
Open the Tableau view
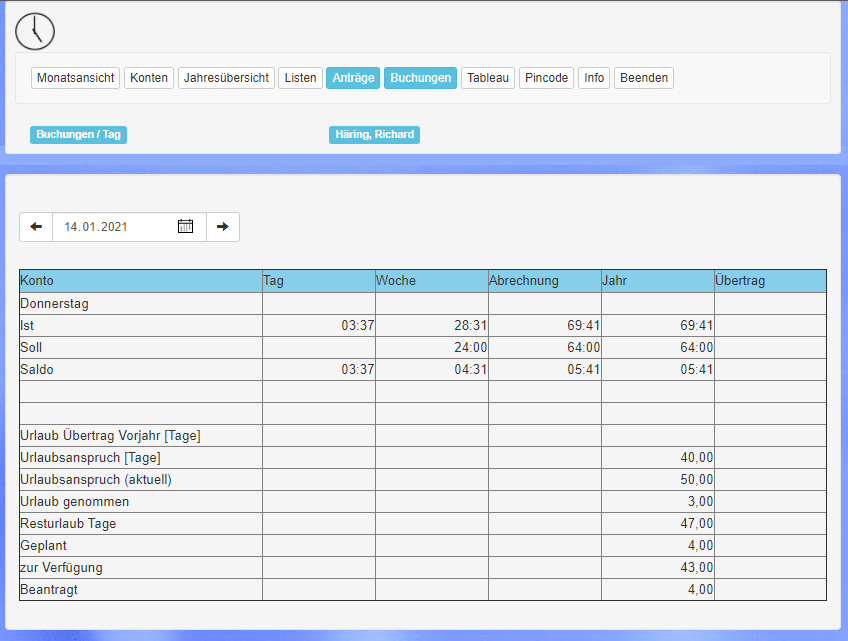[x=488, y=78]
